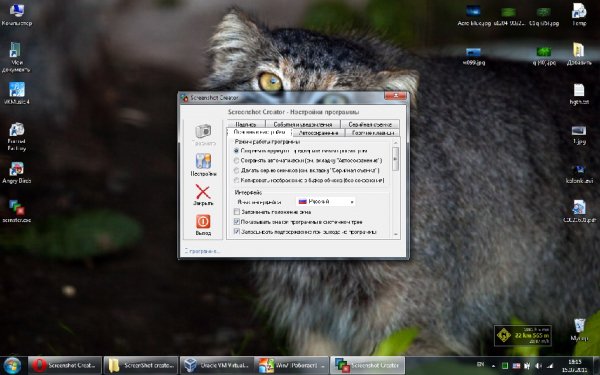This screenshot has height=375, width=600.
Task: Click the settings scrollbar up arrow
Action: coord(395,143)
